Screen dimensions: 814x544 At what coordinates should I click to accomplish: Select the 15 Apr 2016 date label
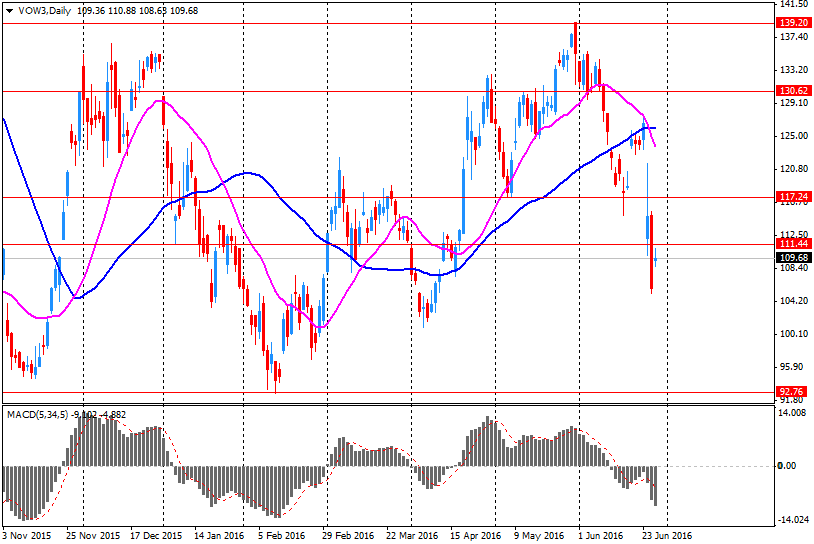(x=476, y=535)
